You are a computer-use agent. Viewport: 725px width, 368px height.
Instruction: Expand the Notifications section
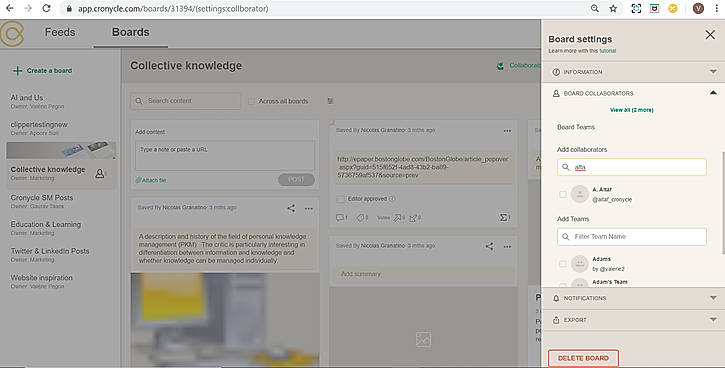[x=633, y=298]
